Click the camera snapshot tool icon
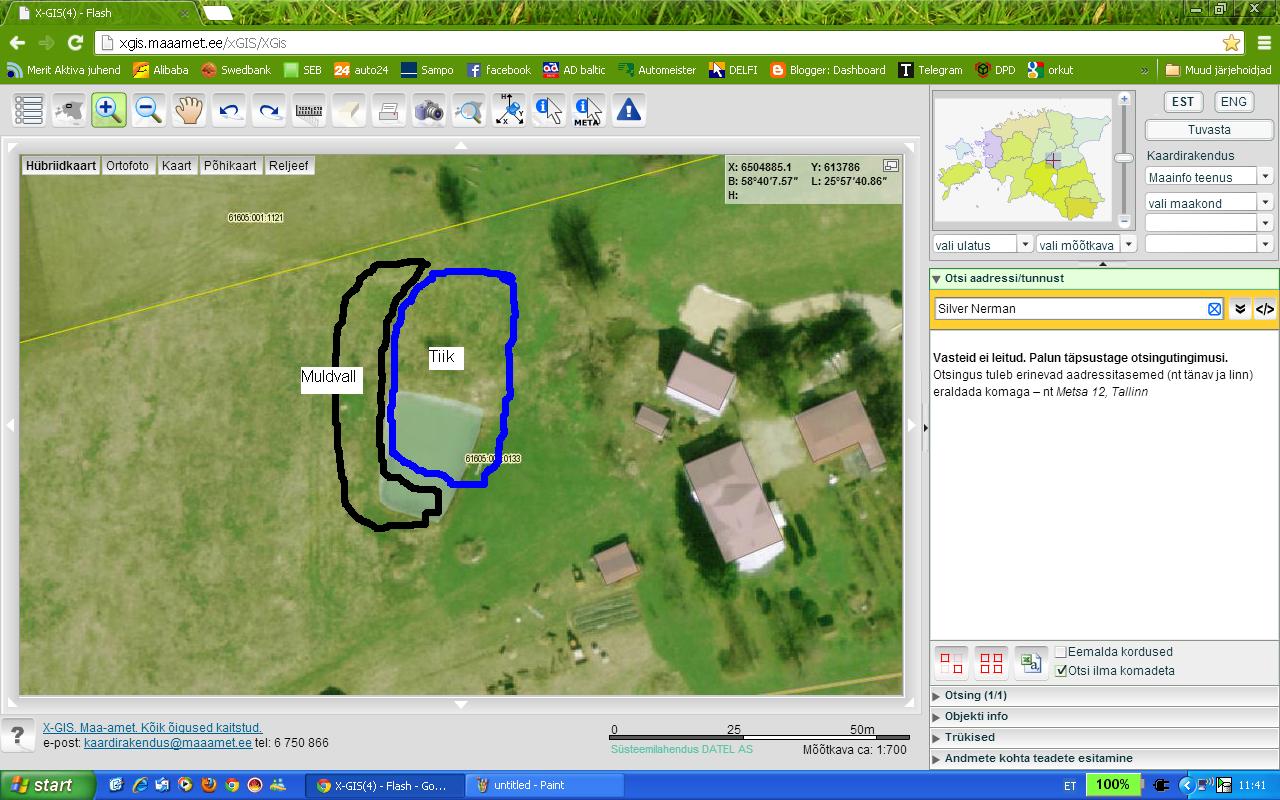This screenshot has width=1280, height=800. (429, 110)
